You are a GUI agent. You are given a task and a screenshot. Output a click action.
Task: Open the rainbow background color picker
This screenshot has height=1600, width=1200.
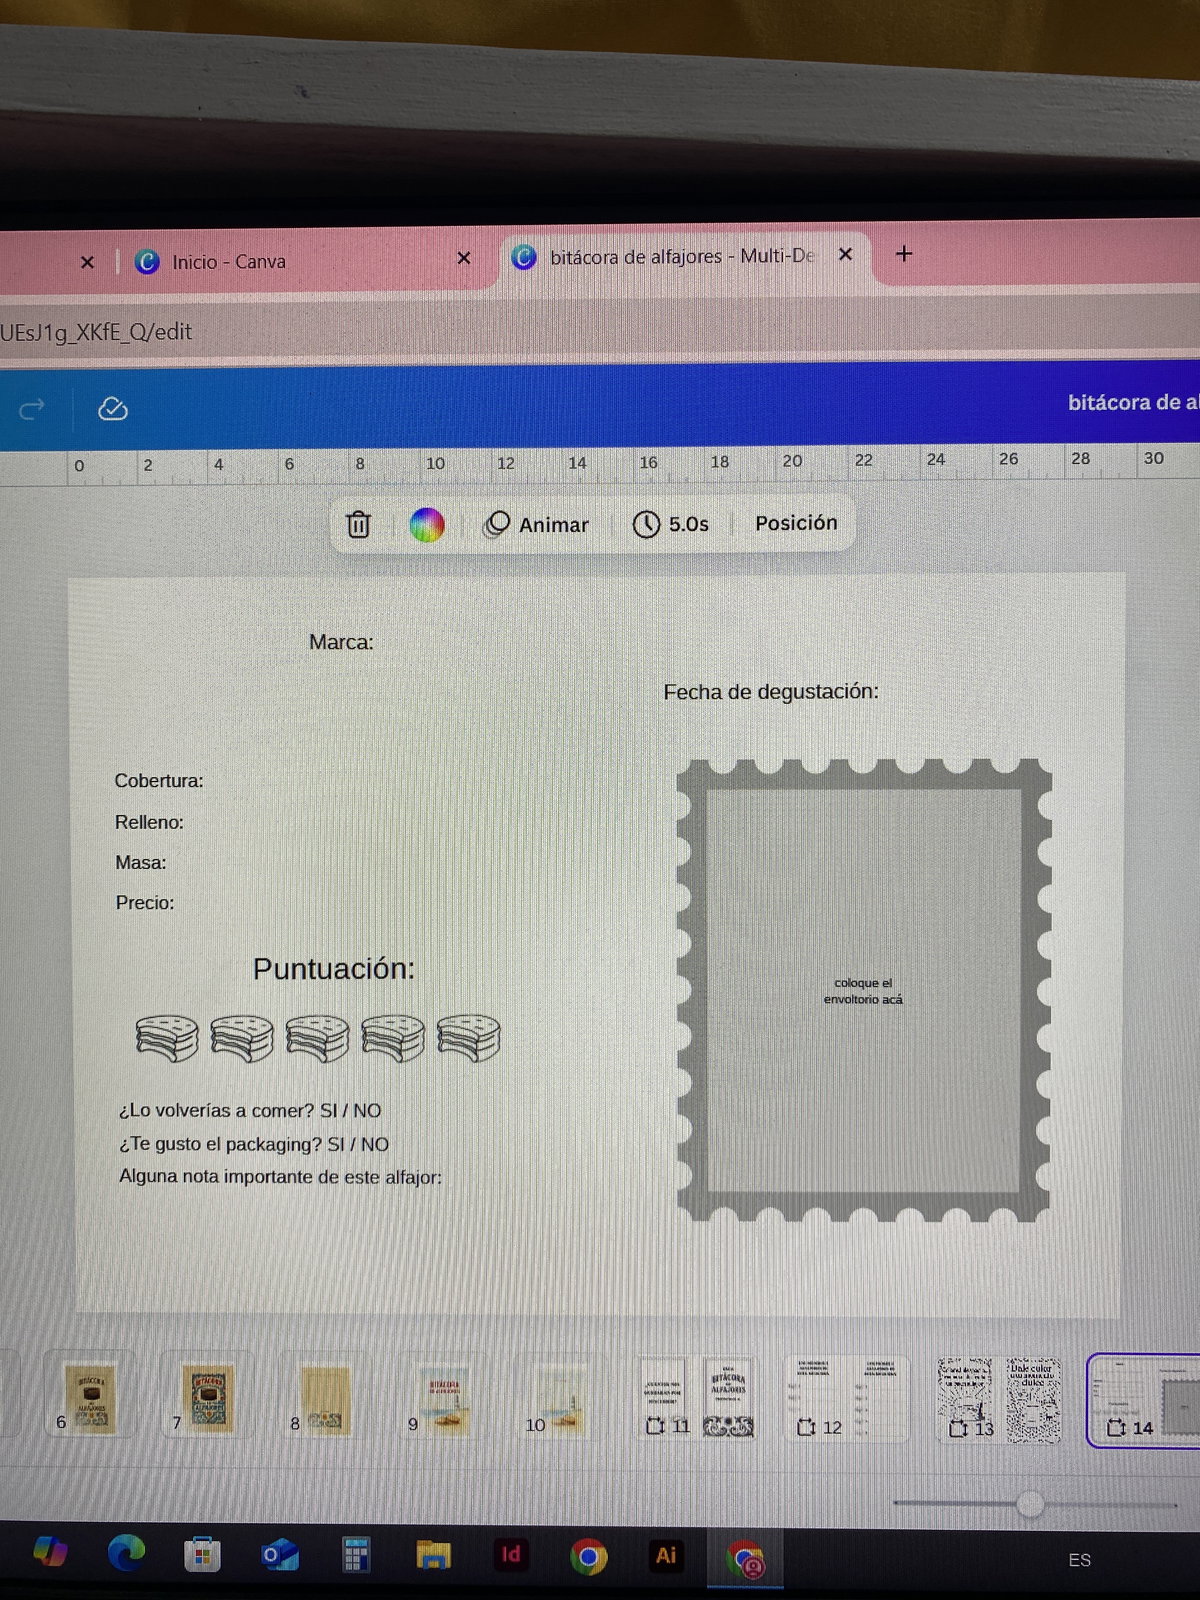(x=427, y=525)
